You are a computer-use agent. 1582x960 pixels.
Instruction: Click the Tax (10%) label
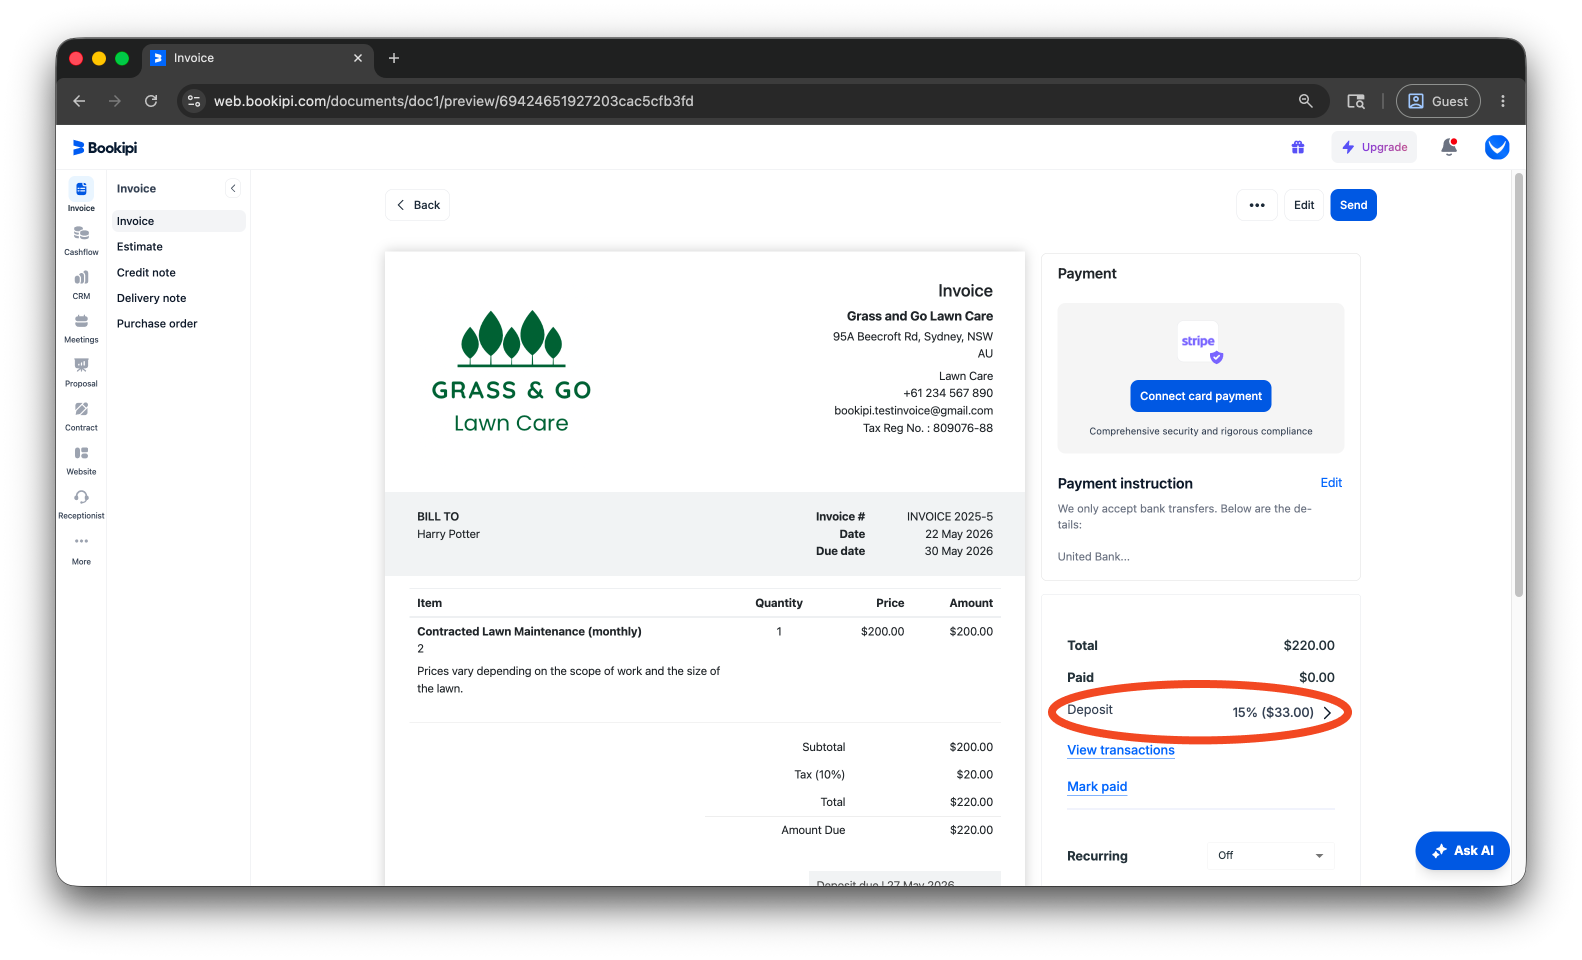pos(819,775)
